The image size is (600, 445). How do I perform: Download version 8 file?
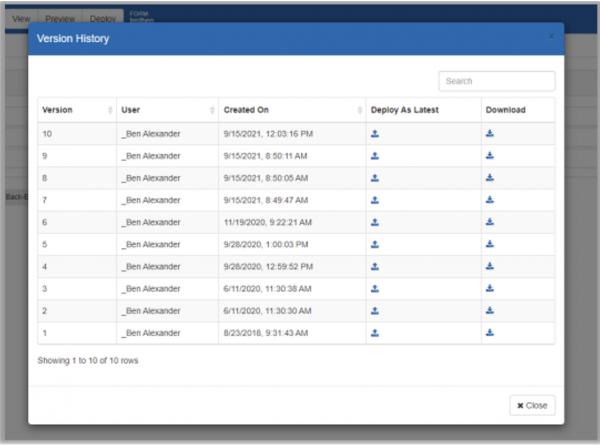pos(490,178)
